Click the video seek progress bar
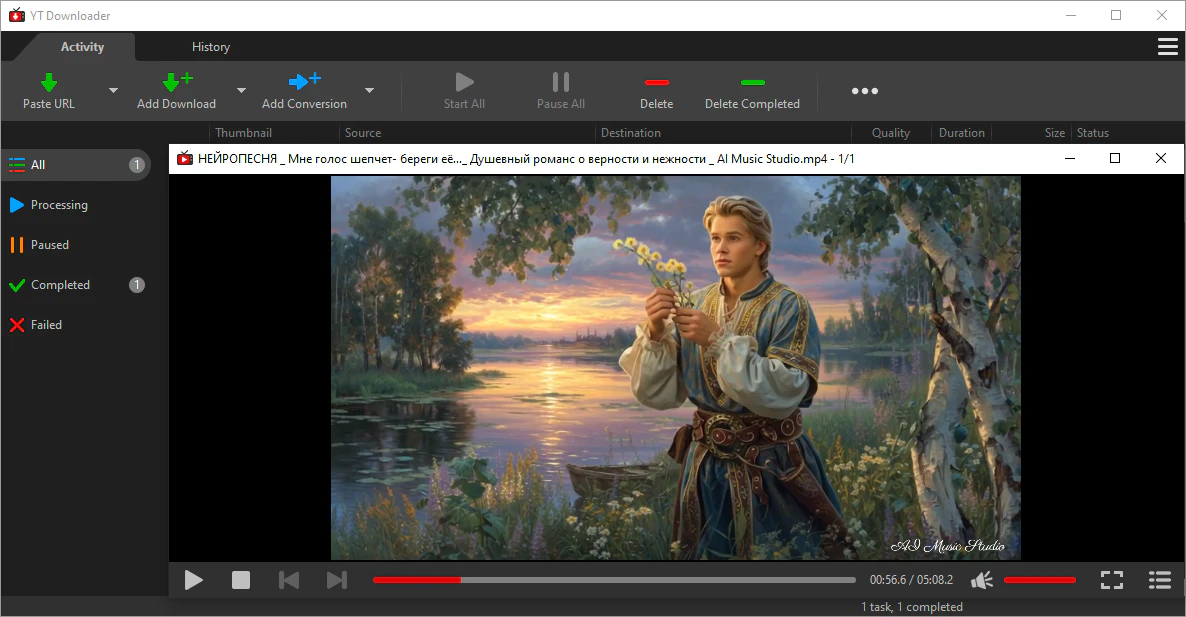 (614, 580)
